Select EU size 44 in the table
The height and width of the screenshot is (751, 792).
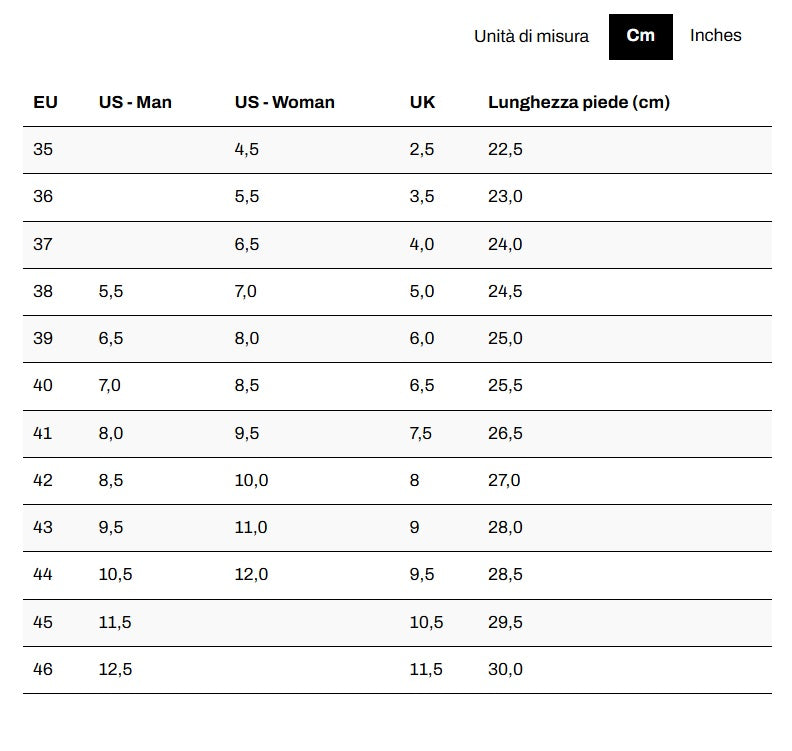pos(43,575)
